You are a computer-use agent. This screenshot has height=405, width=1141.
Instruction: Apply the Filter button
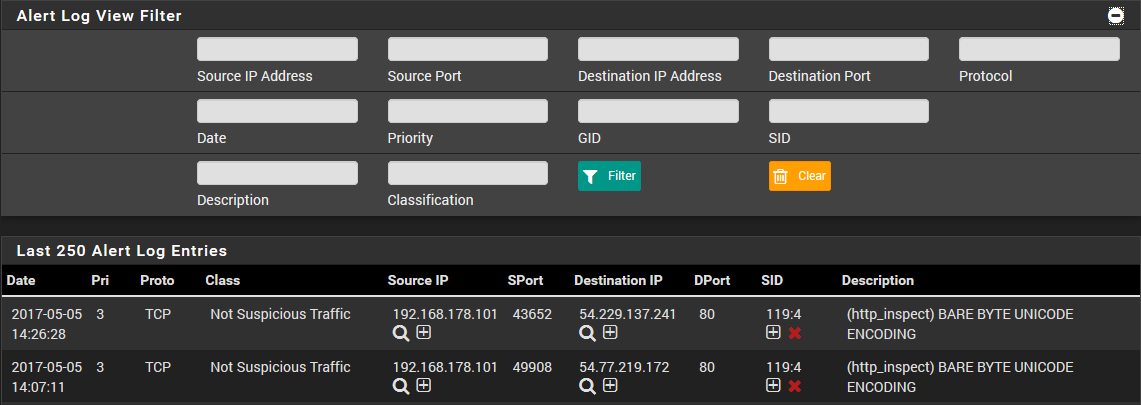tap(609, 176)
